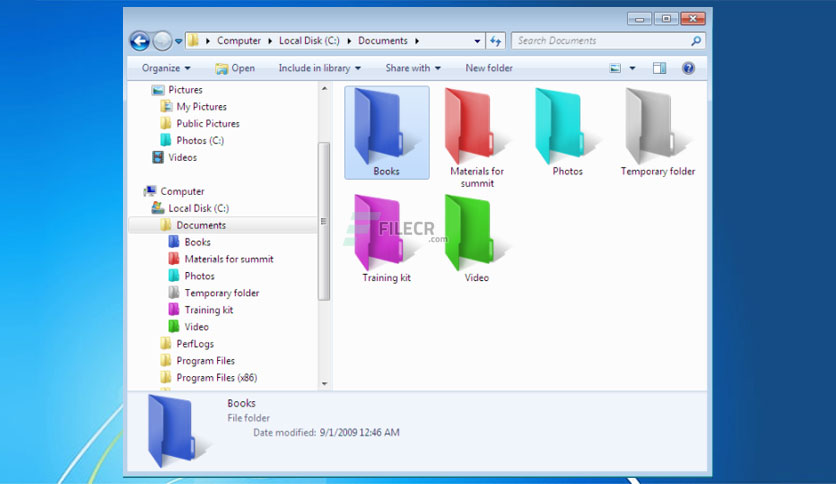836x484 pixels.
Task: Expand the Include in library dropdown
Action: [319, 68]
